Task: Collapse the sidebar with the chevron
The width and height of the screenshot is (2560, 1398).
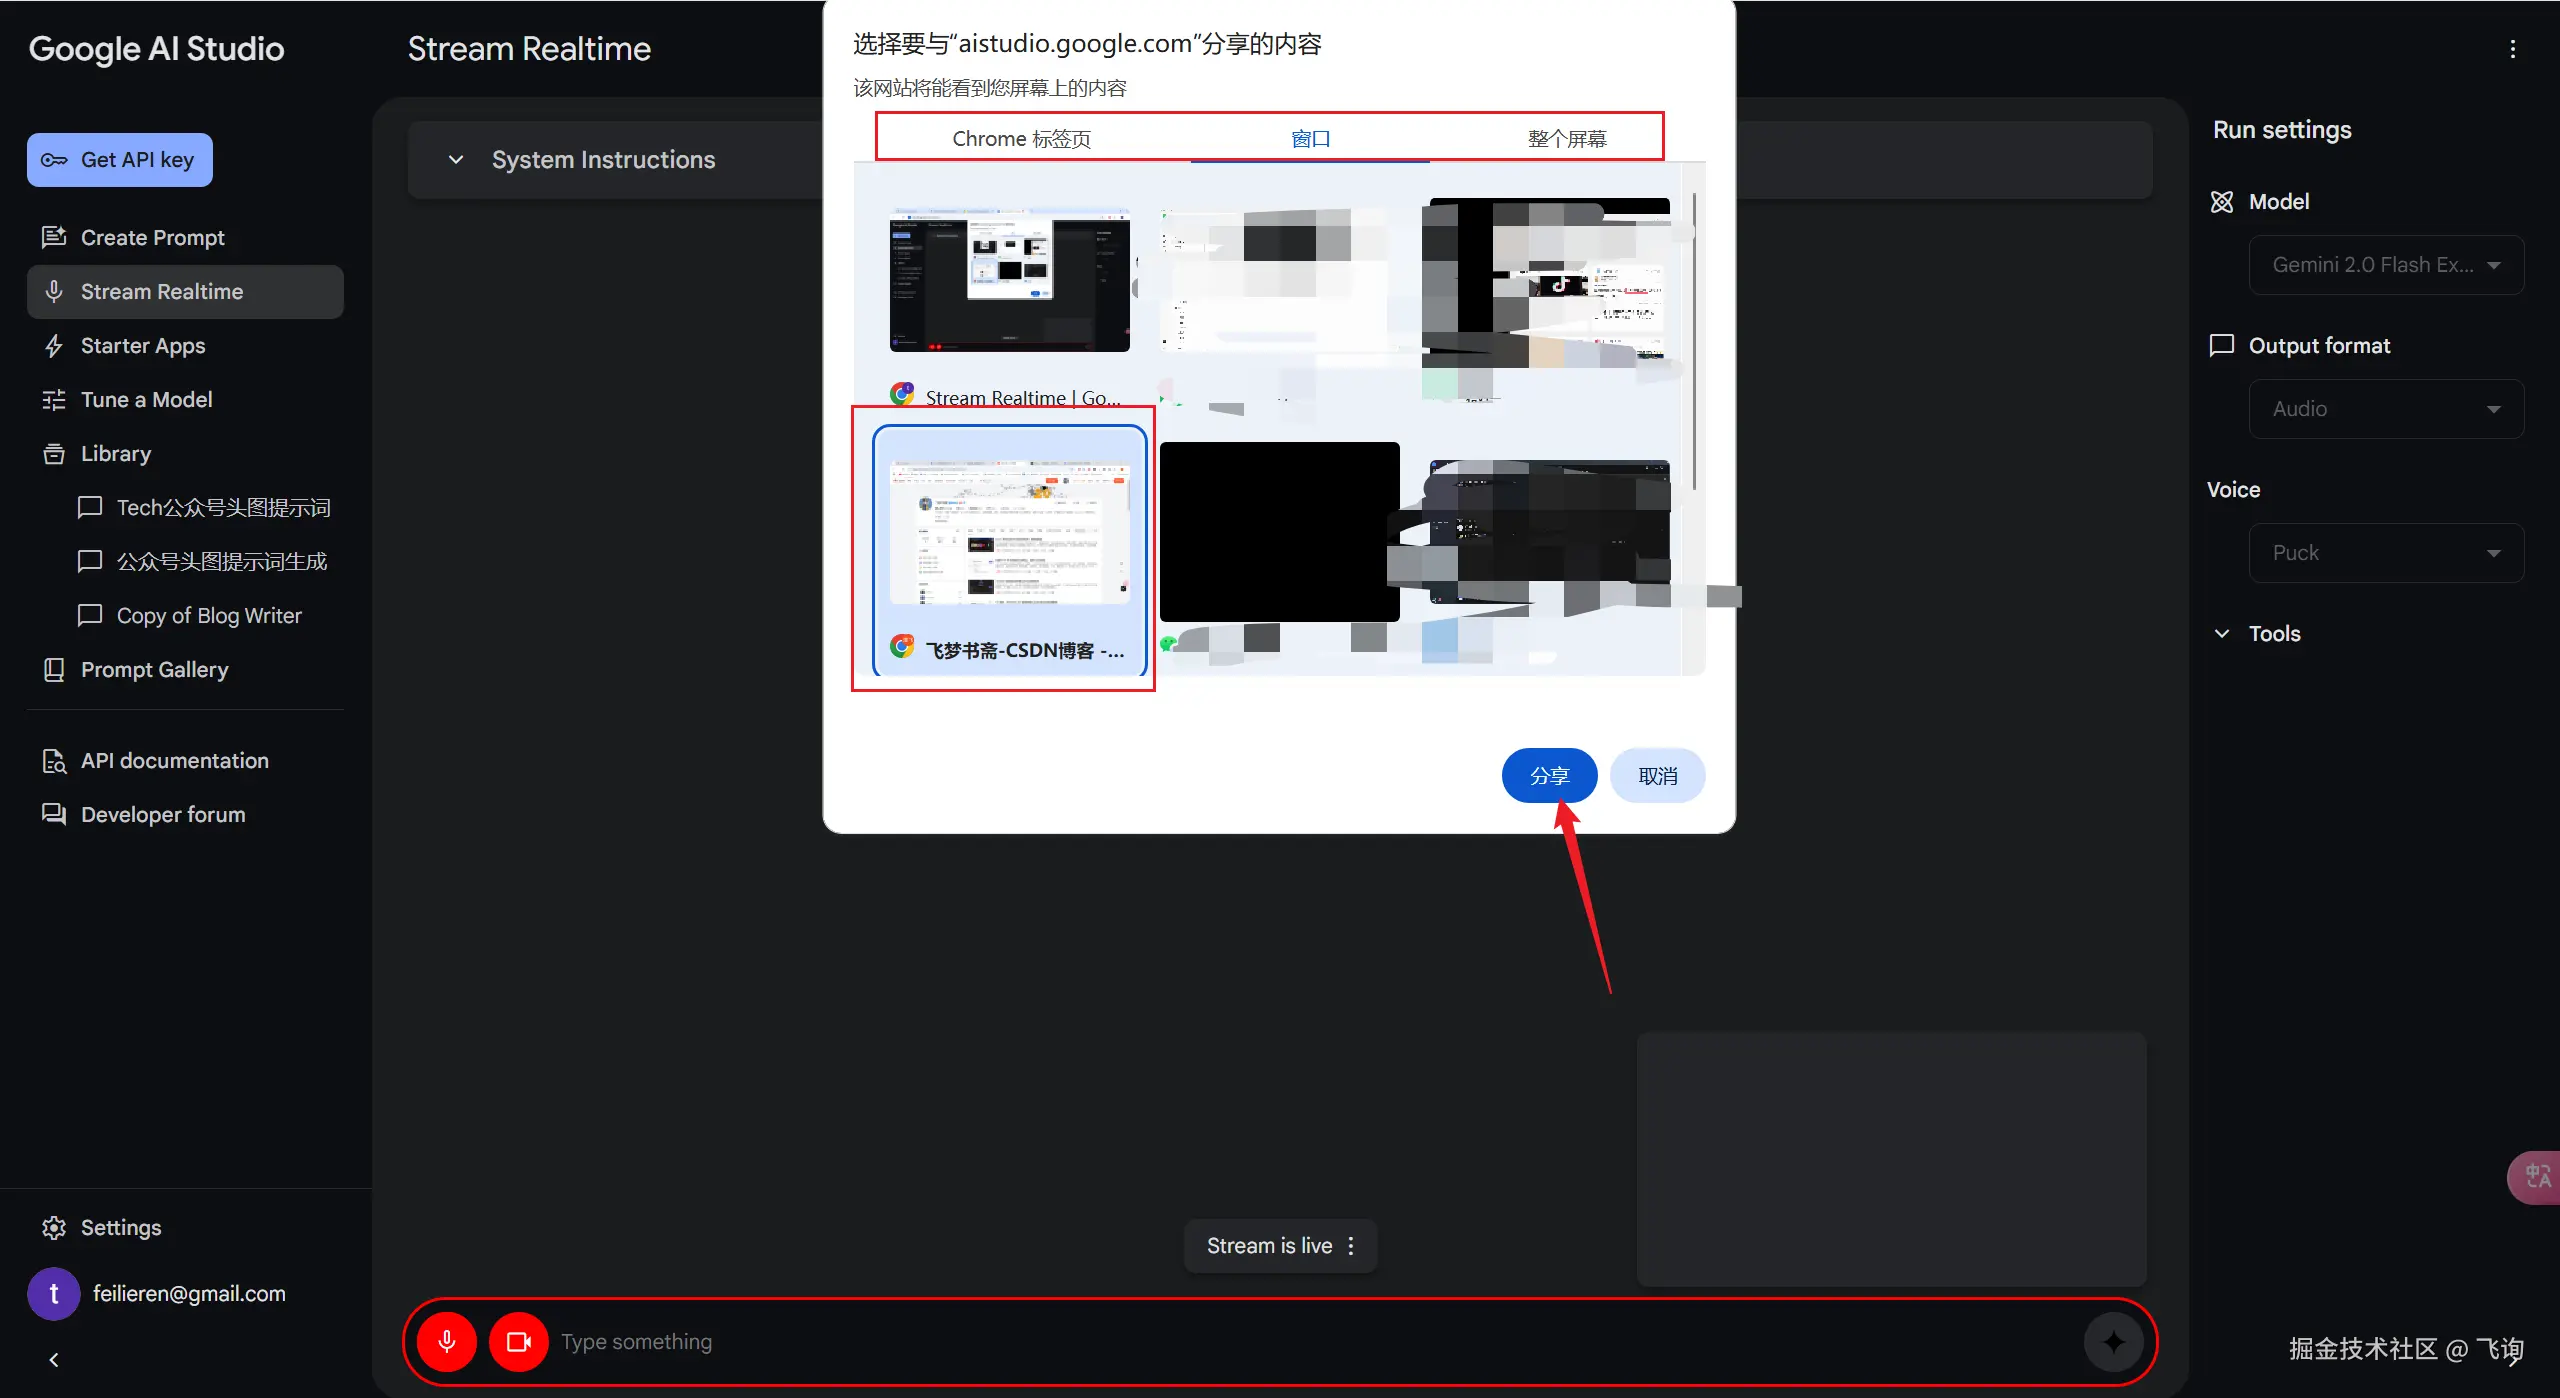Action: coord(54,1360)
